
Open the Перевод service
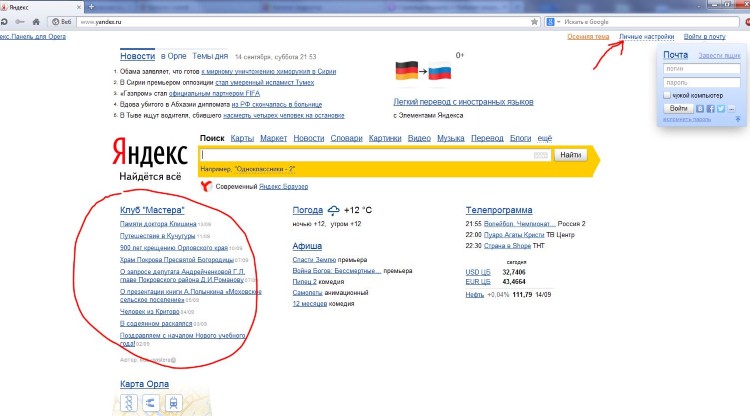pos(487,138)
